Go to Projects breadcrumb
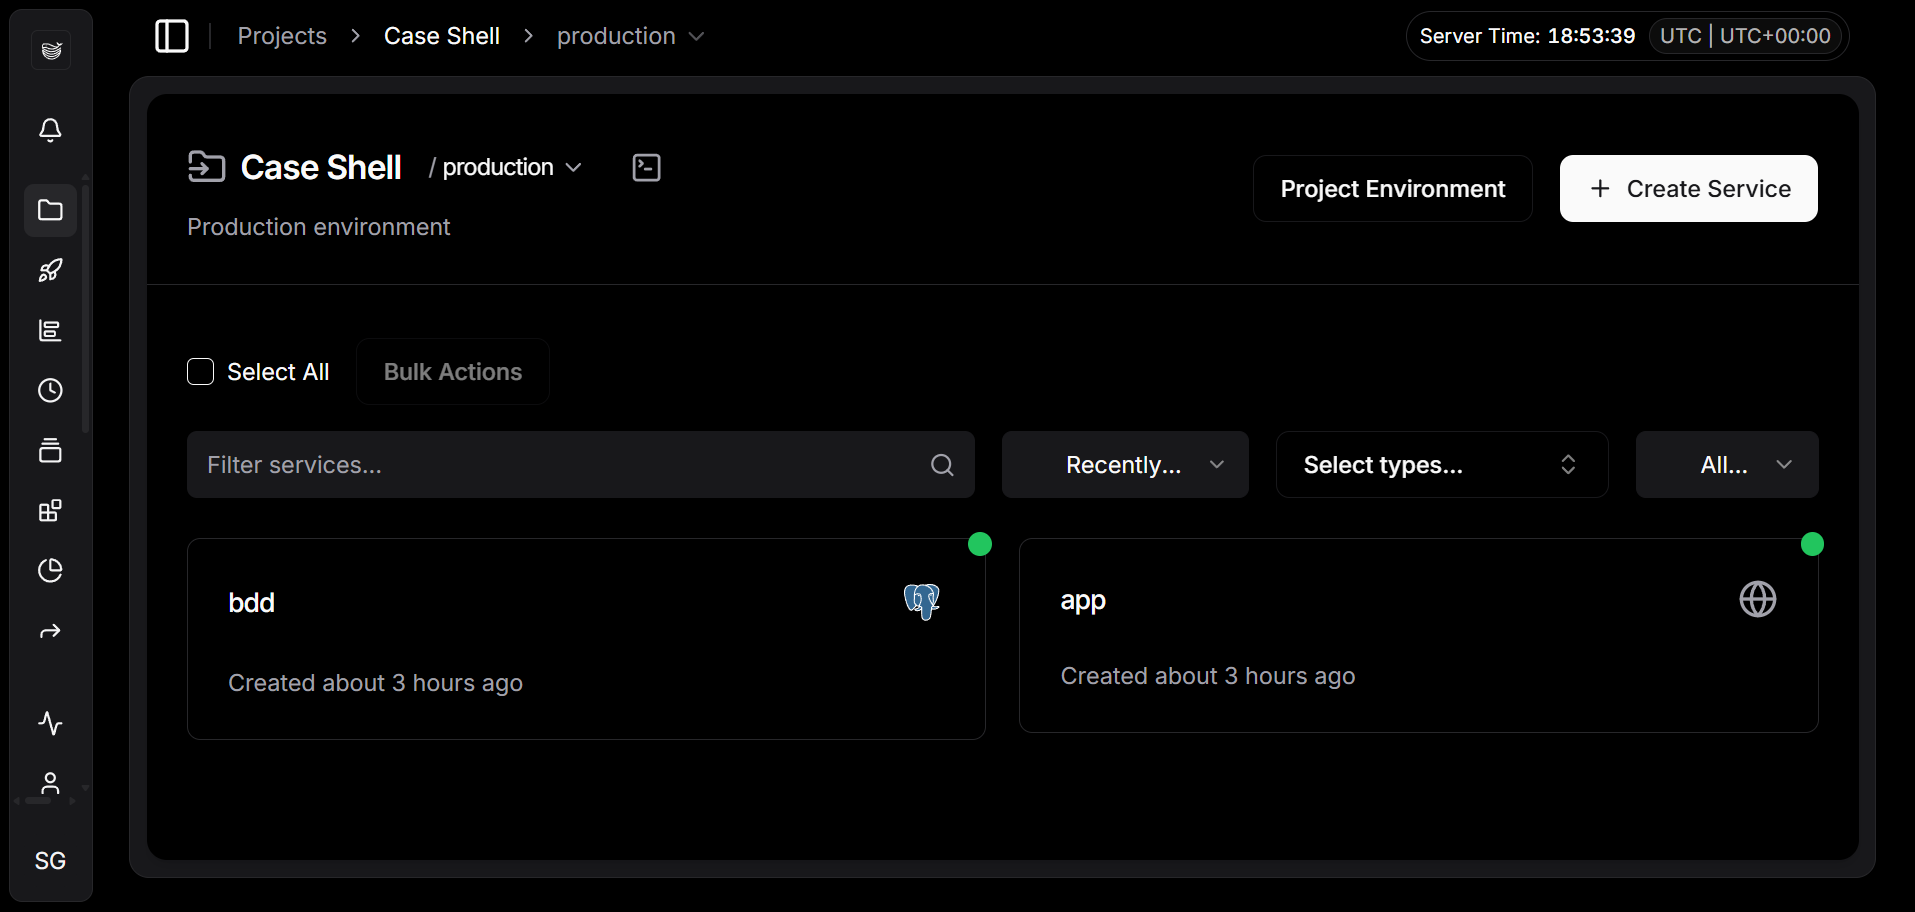Screen dimensions: 1915x912 pyautogui.click(x=282, y=36)
